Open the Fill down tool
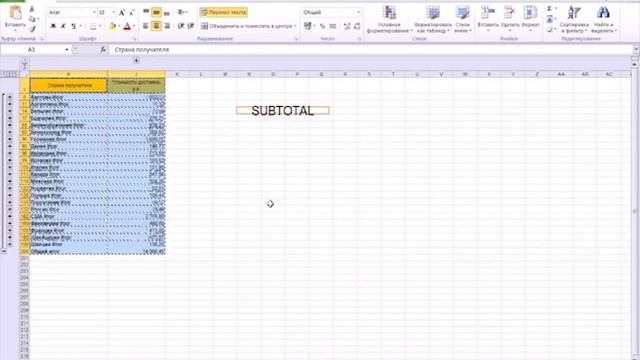Image resolution: width=640 pixels, height=360 pixels. pos(549,19)
